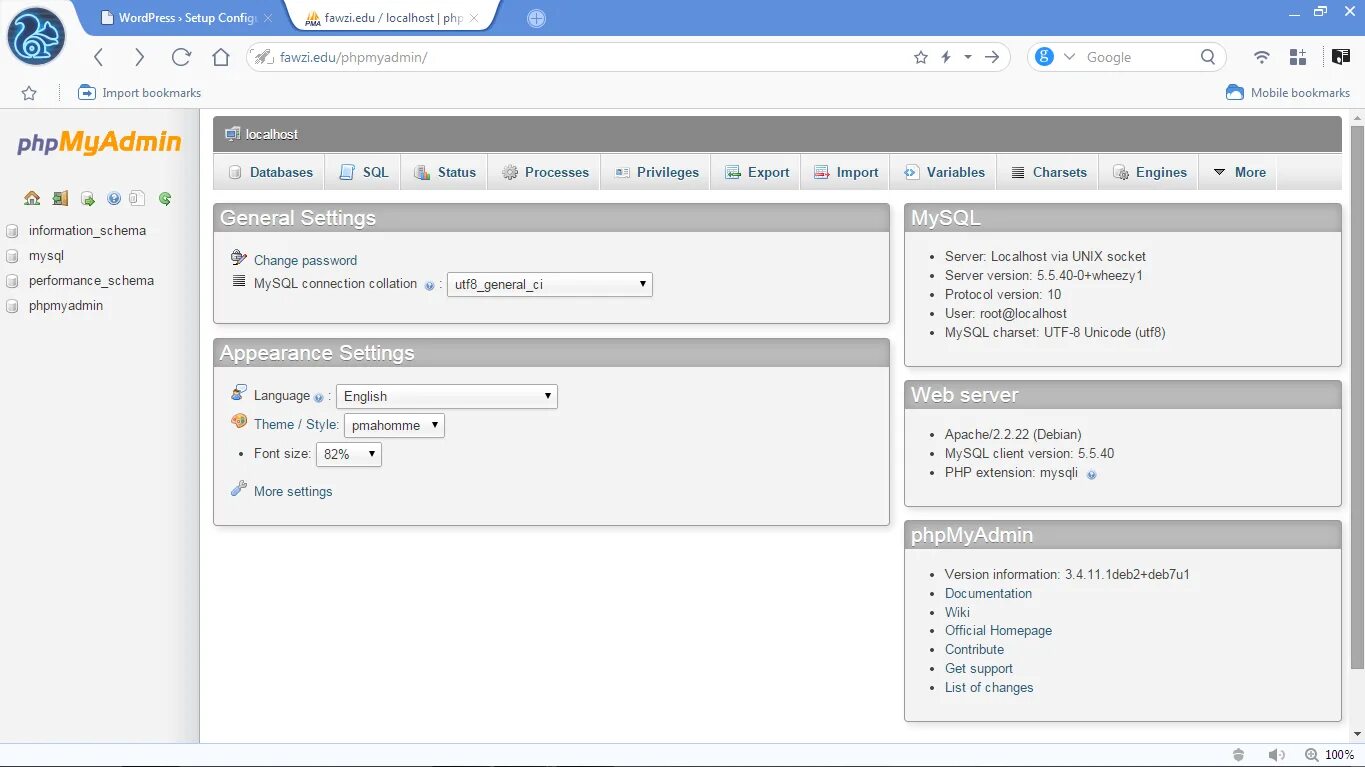Click the Change password link
This screenshot has height=767, width=1365.
pyautogui.click(x=305, y=261)
